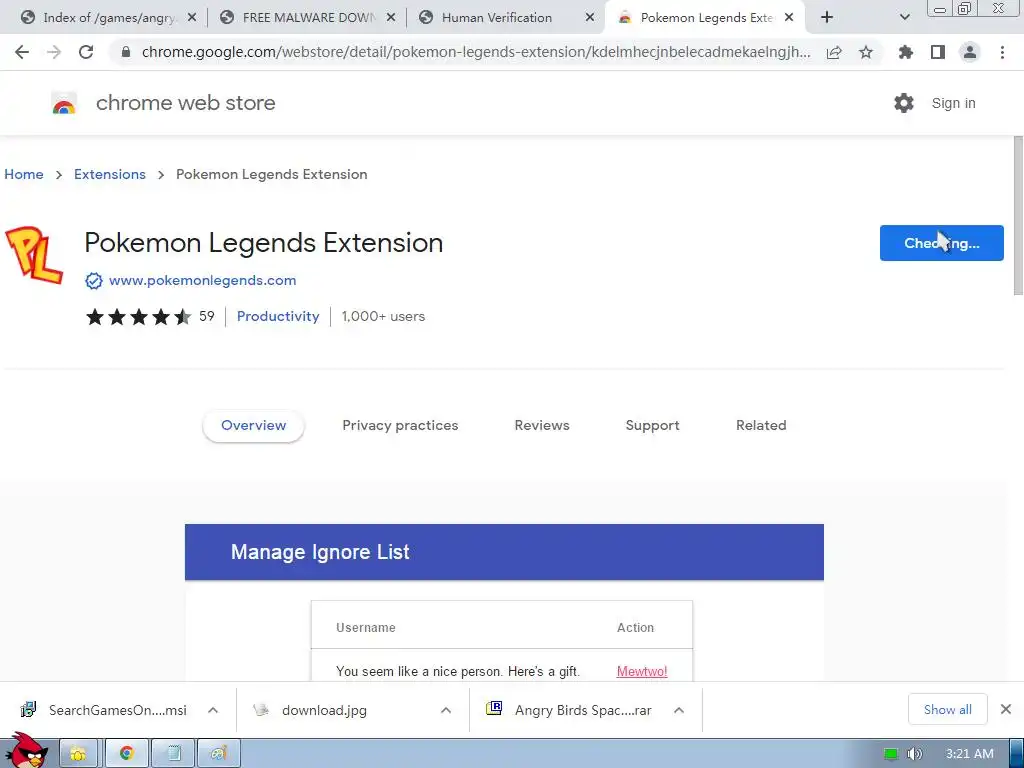The image size is (1024, 768).
Task: Expand options for SearchGamesOn msi download
Action: 213,710
